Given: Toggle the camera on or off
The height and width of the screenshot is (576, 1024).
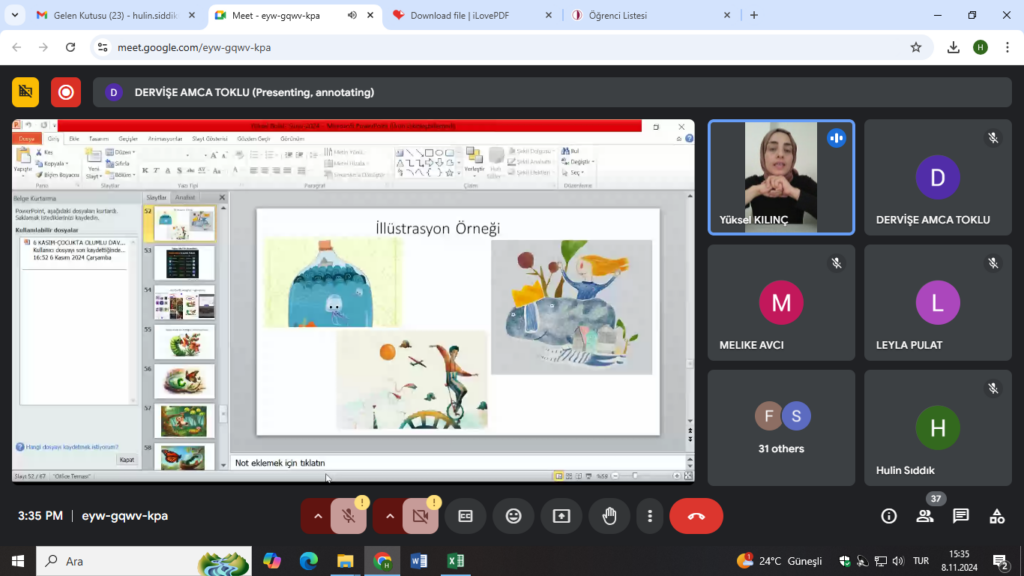Looking at the screenshot, I should pyautogui.click(x=420, y=516).
